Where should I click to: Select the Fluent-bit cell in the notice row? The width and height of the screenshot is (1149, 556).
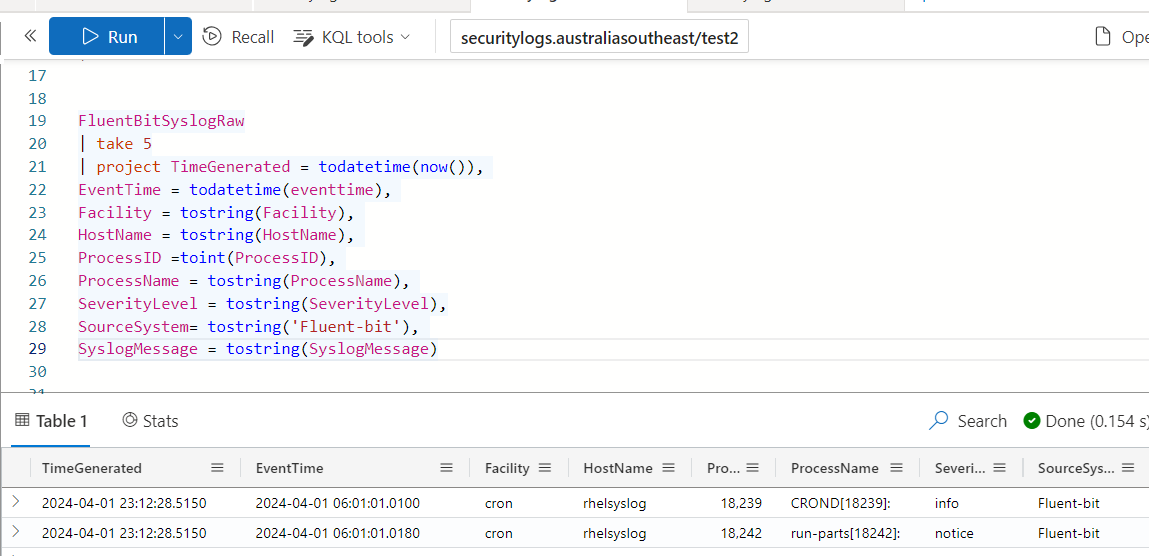point(1069,533)
